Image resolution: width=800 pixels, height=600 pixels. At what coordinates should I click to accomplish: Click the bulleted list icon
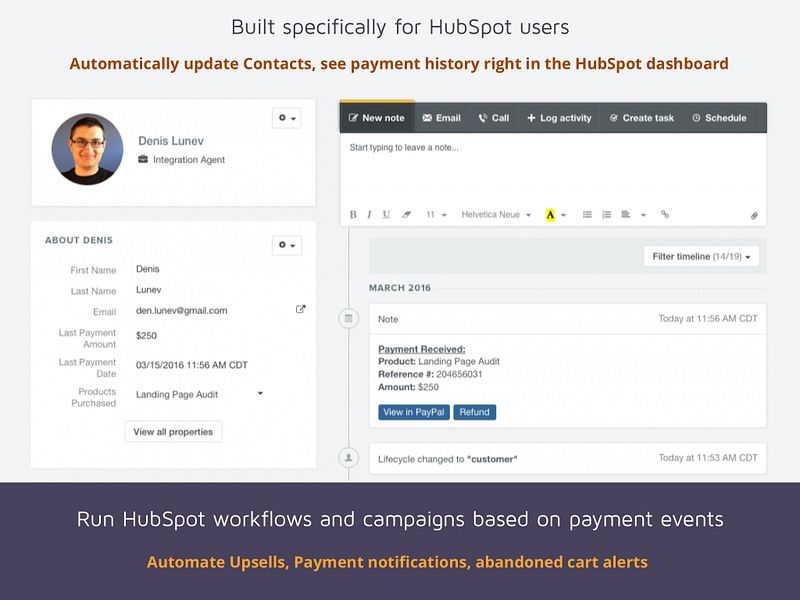pyautogui.click(x=589, y=213)
